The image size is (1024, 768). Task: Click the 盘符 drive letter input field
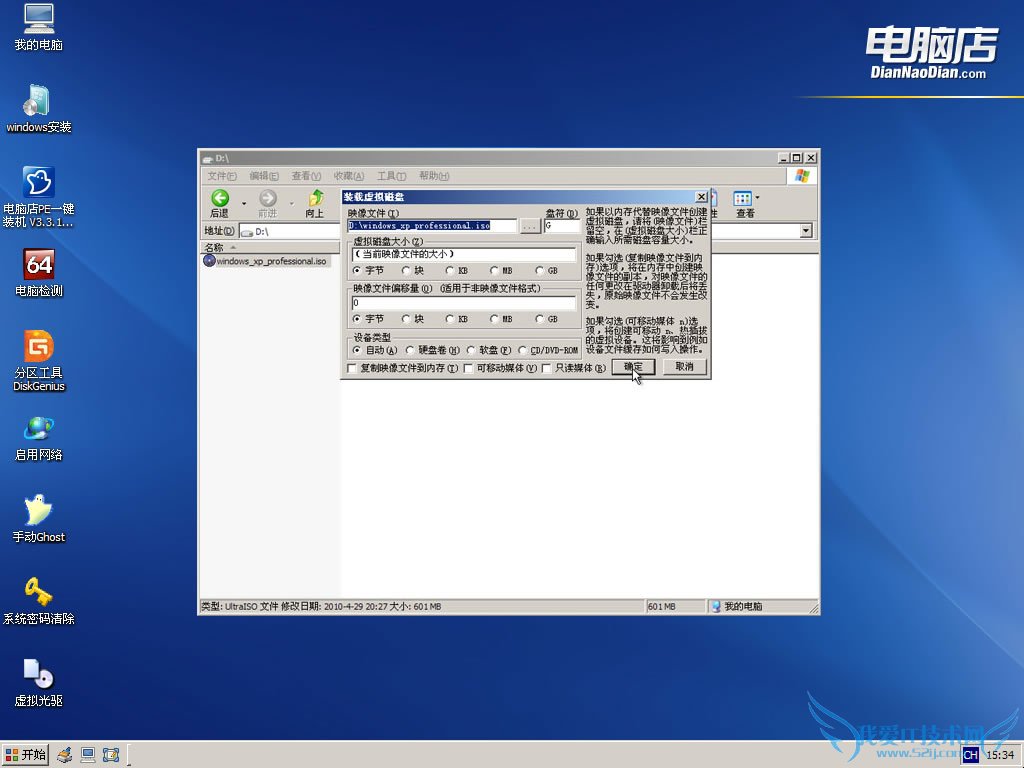point(560,226)
